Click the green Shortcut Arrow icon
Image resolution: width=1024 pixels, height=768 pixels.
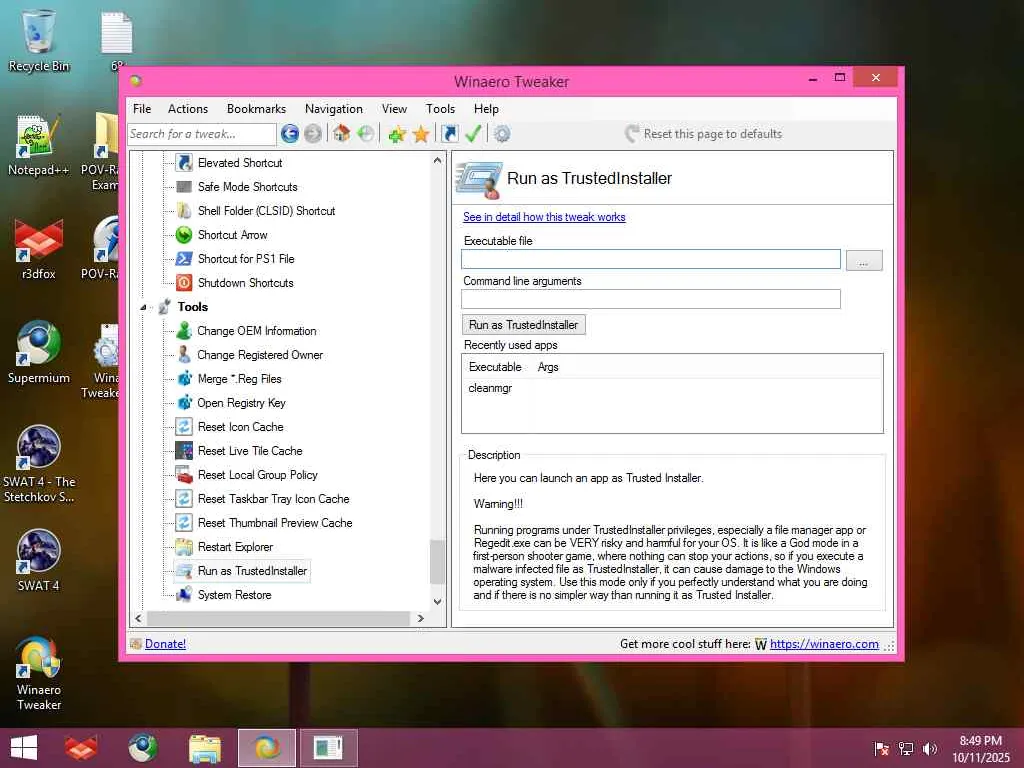click(184, 234)
